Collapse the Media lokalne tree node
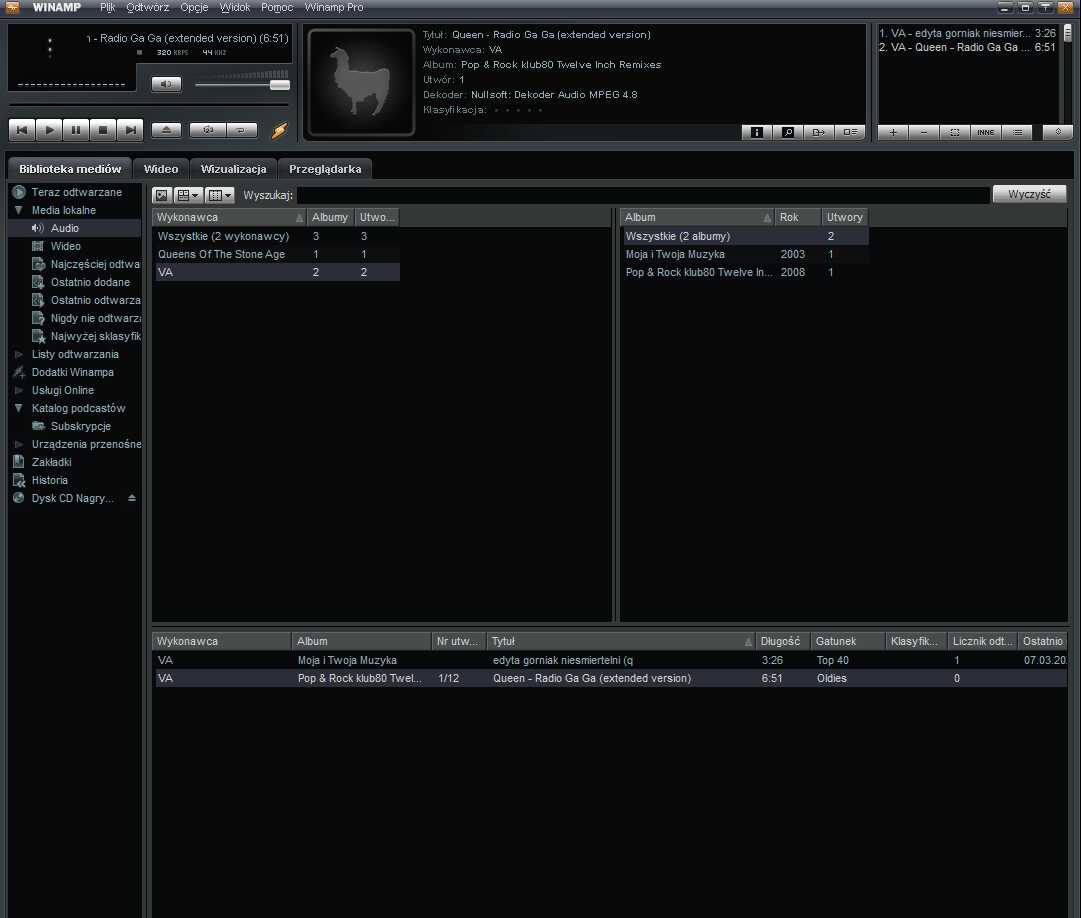This screenshot has height=918, width=1081. pos(19,210)
